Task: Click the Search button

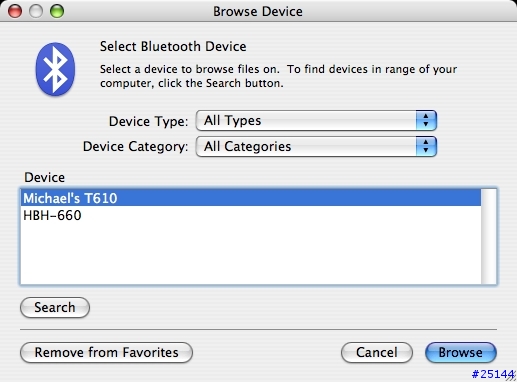Action: [x=55, y=307]
